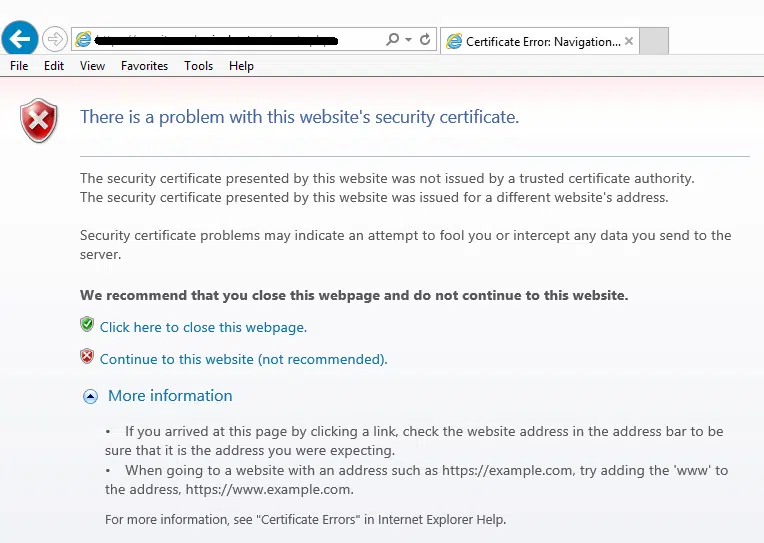
Task: Open the View menu
Action: tap(92, 66)
